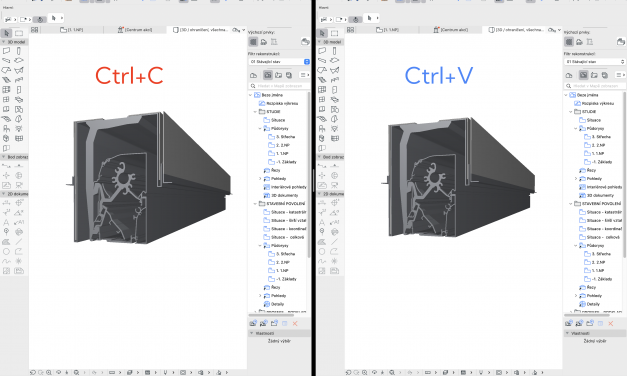This screenshot has height=376, width=627.
Task: Select '-1. Základy' under STUDIE in Ctrl+V navigator
Action: [600, 162]
